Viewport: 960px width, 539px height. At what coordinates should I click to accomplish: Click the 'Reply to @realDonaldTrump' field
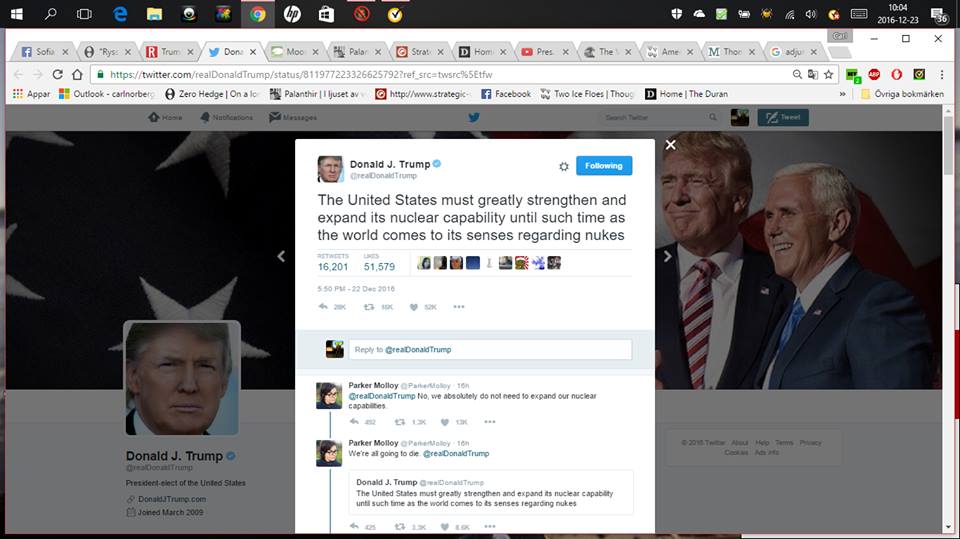[489, 349]
